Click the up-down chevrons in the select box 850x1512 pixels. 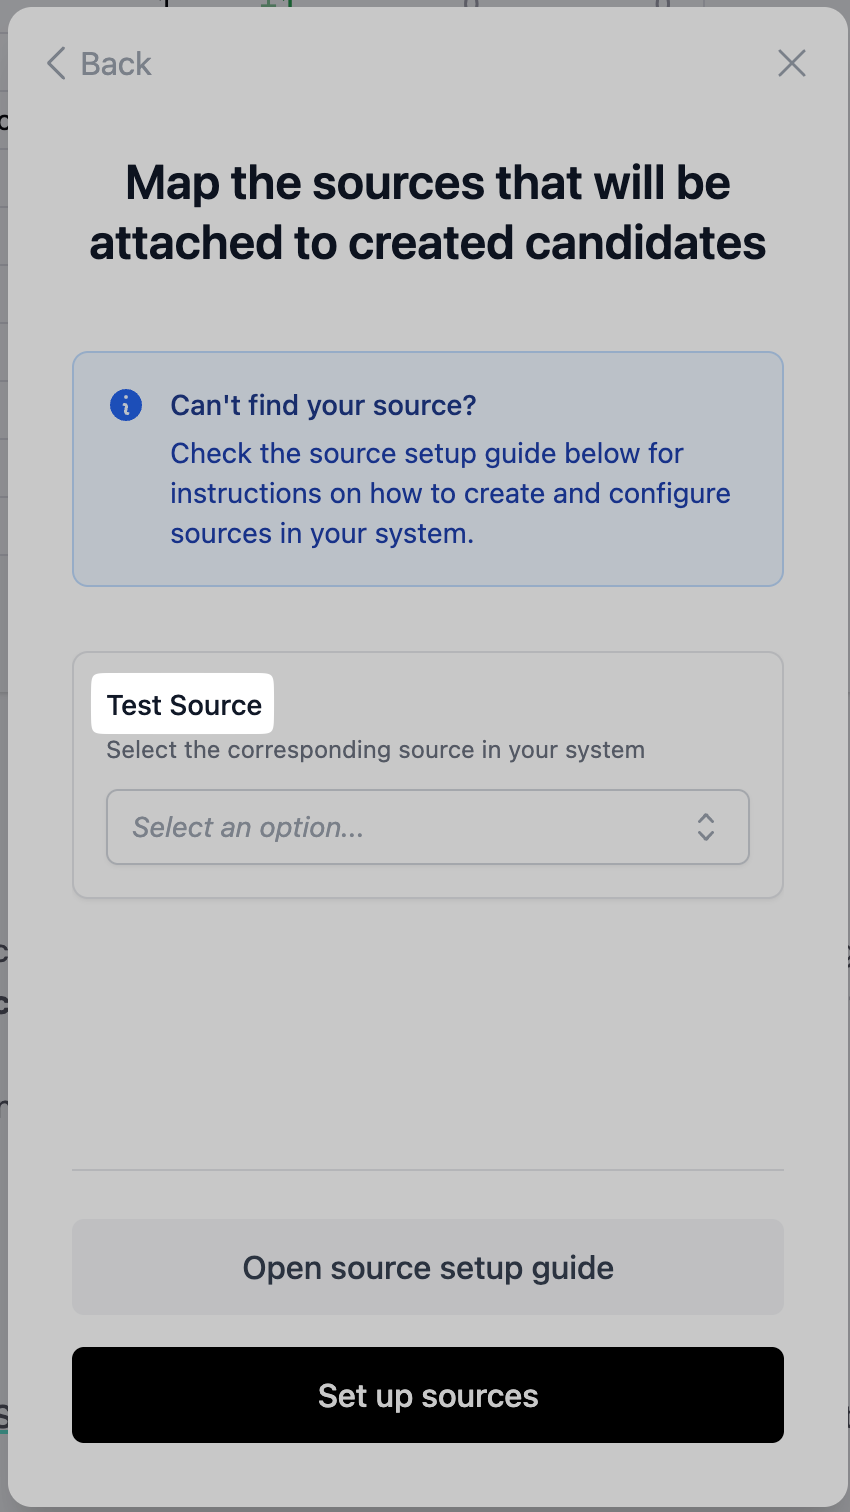[706, 827]
